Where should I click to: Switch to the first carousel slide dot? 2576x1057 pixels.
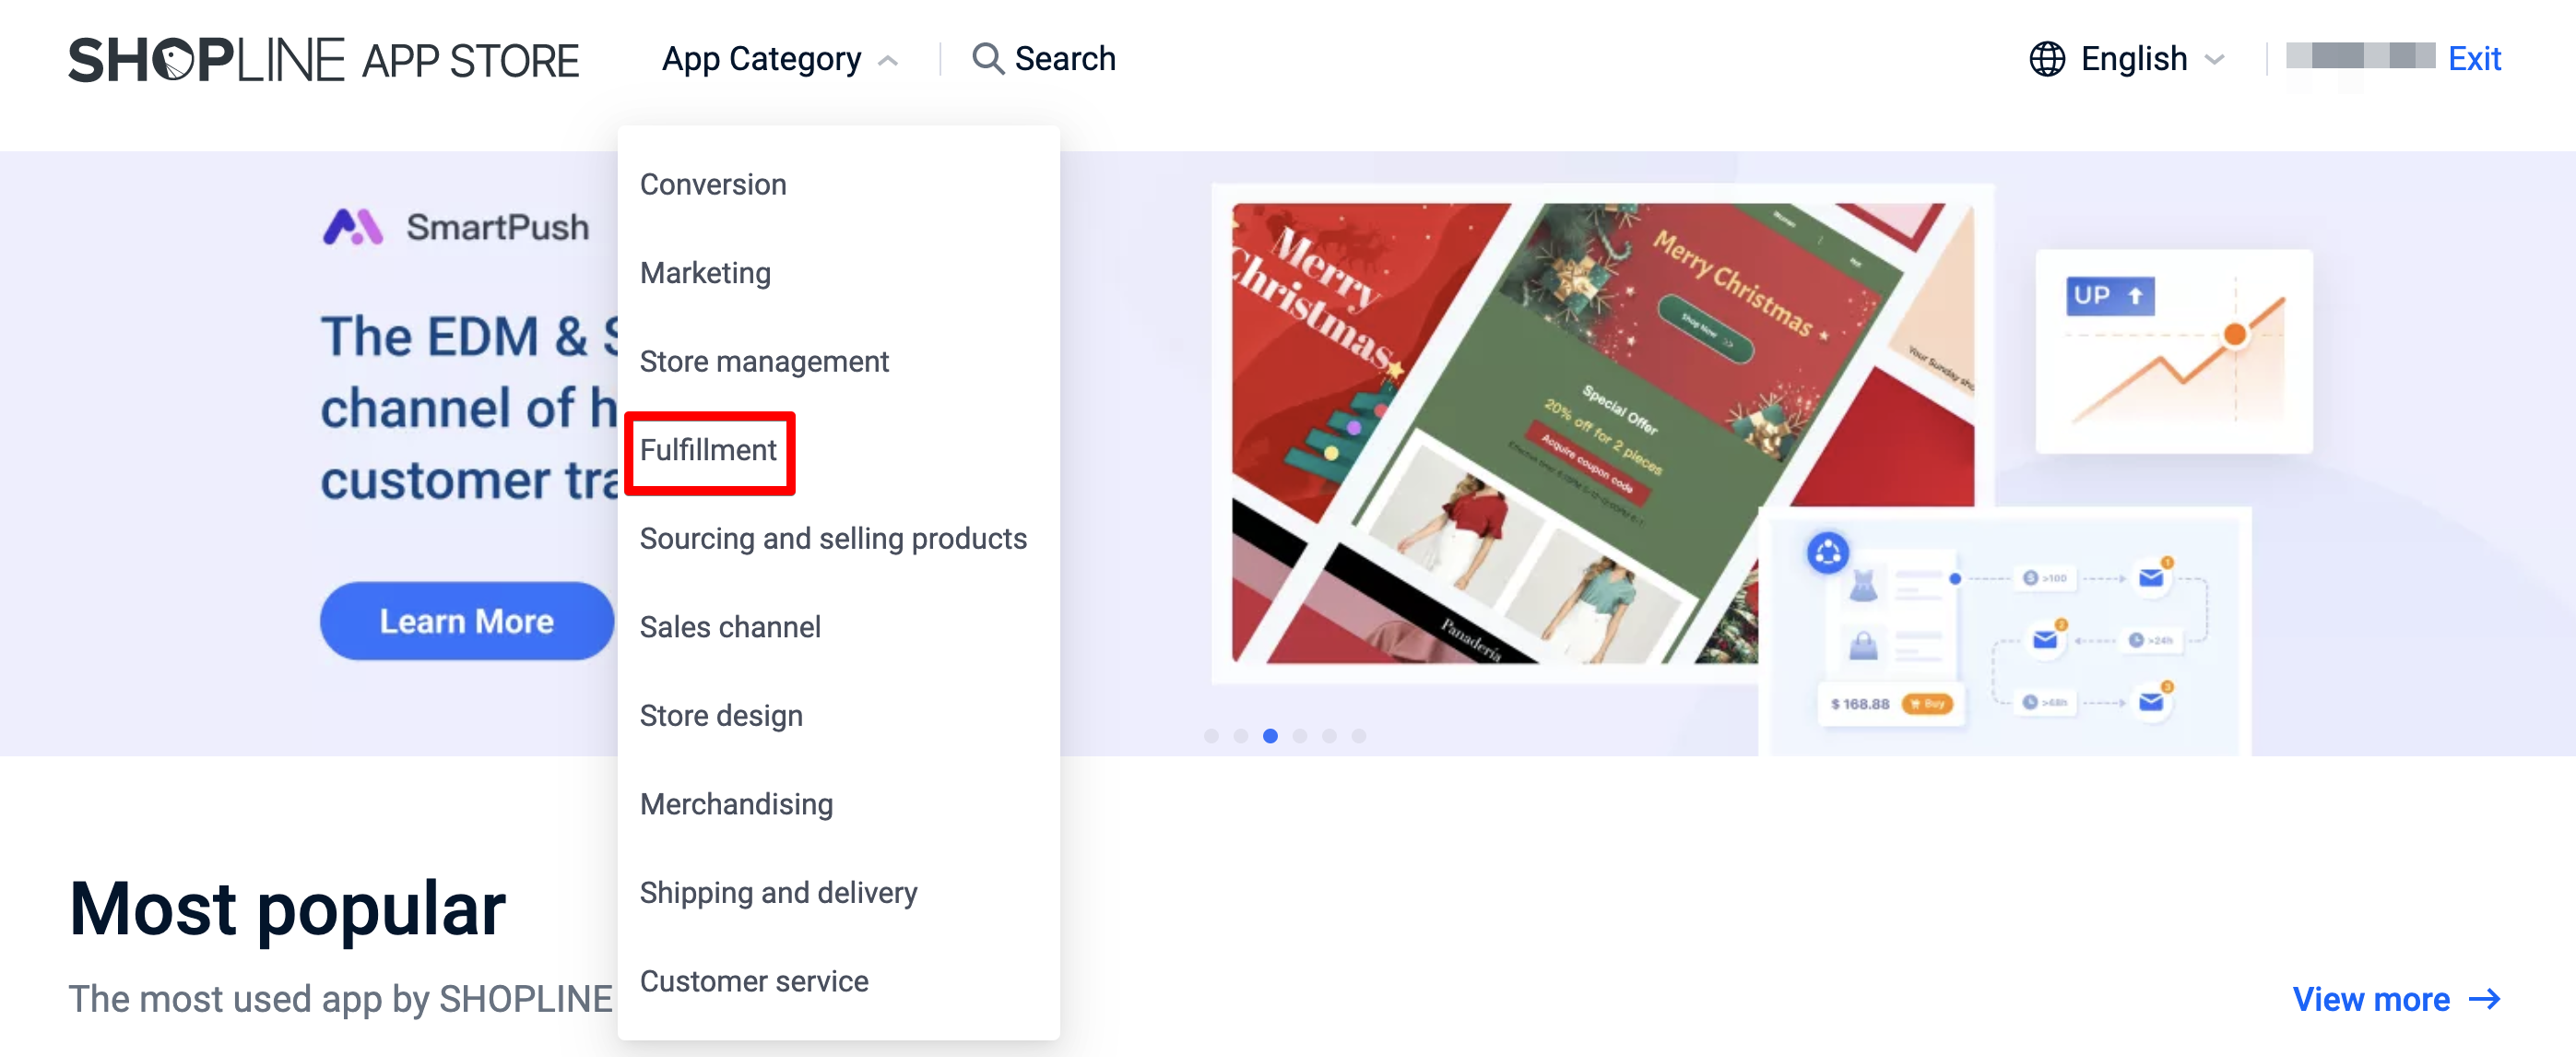1211,735
